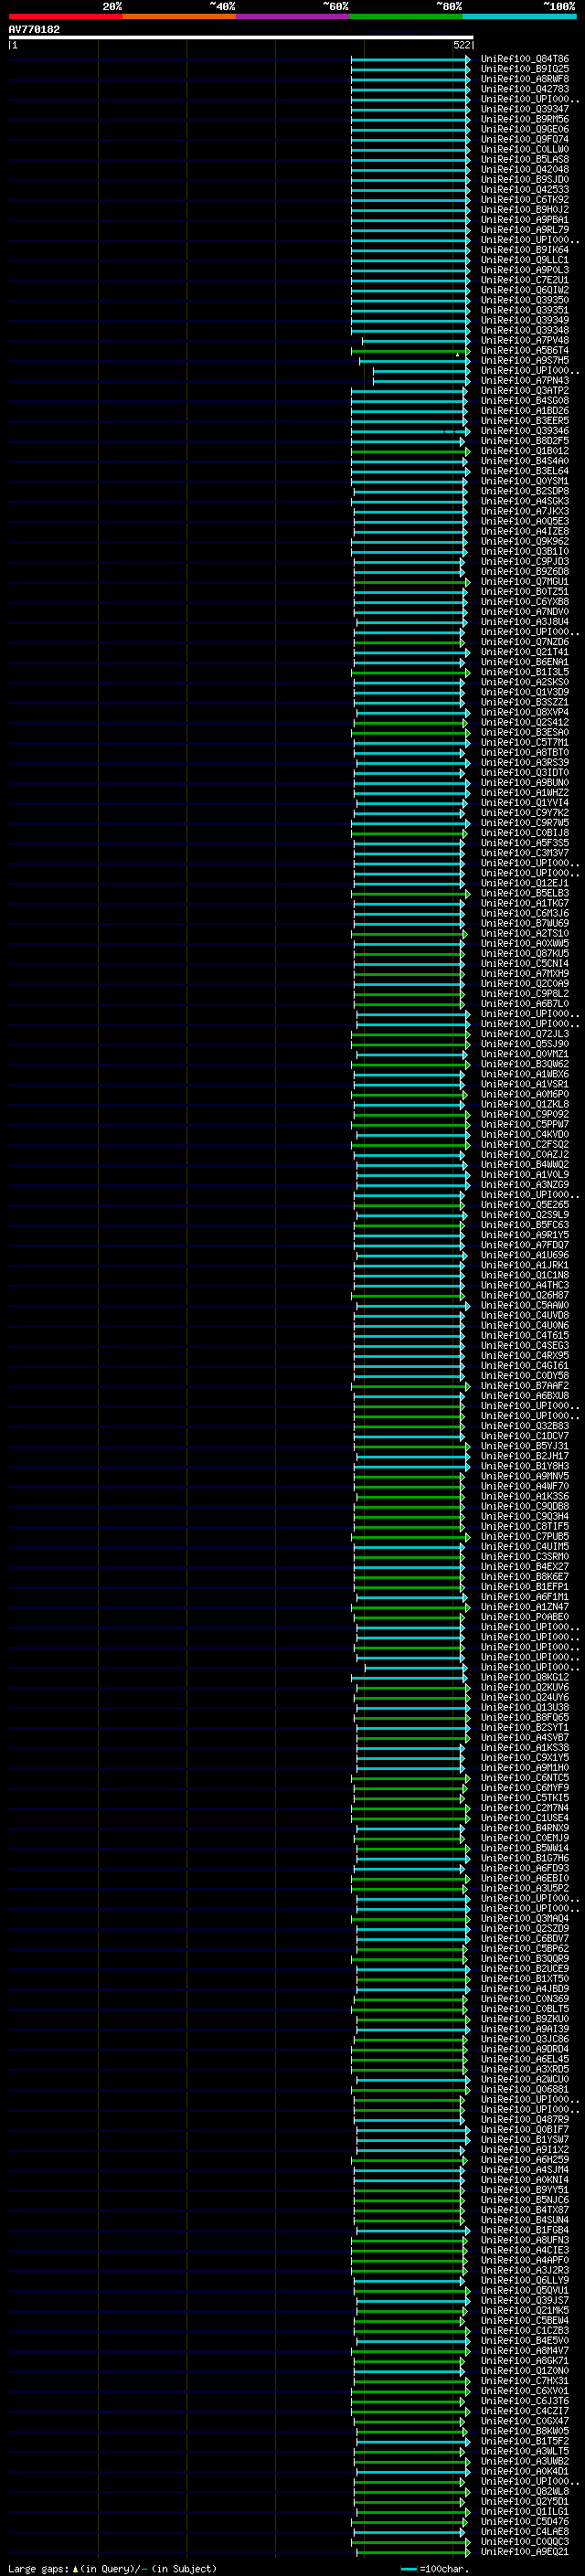Open hit UniRef100_A9RL79

(525, 230)
